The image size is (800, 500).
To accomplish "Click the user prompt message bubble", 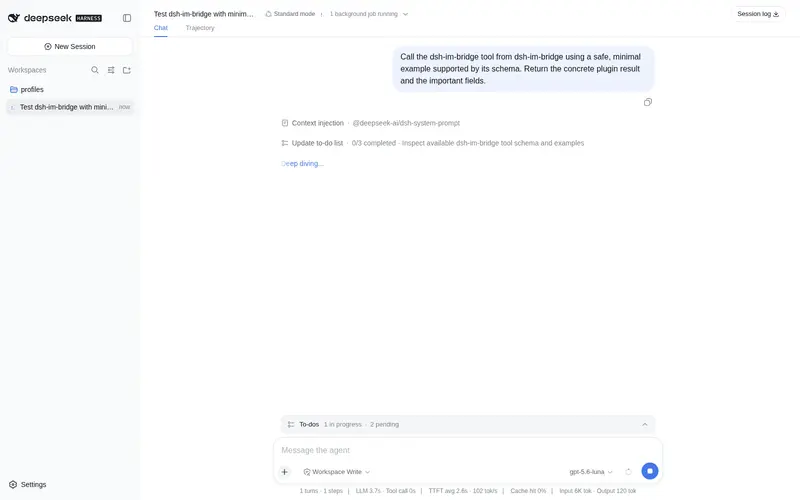I will pyautogui.click(x=523, y=69).
